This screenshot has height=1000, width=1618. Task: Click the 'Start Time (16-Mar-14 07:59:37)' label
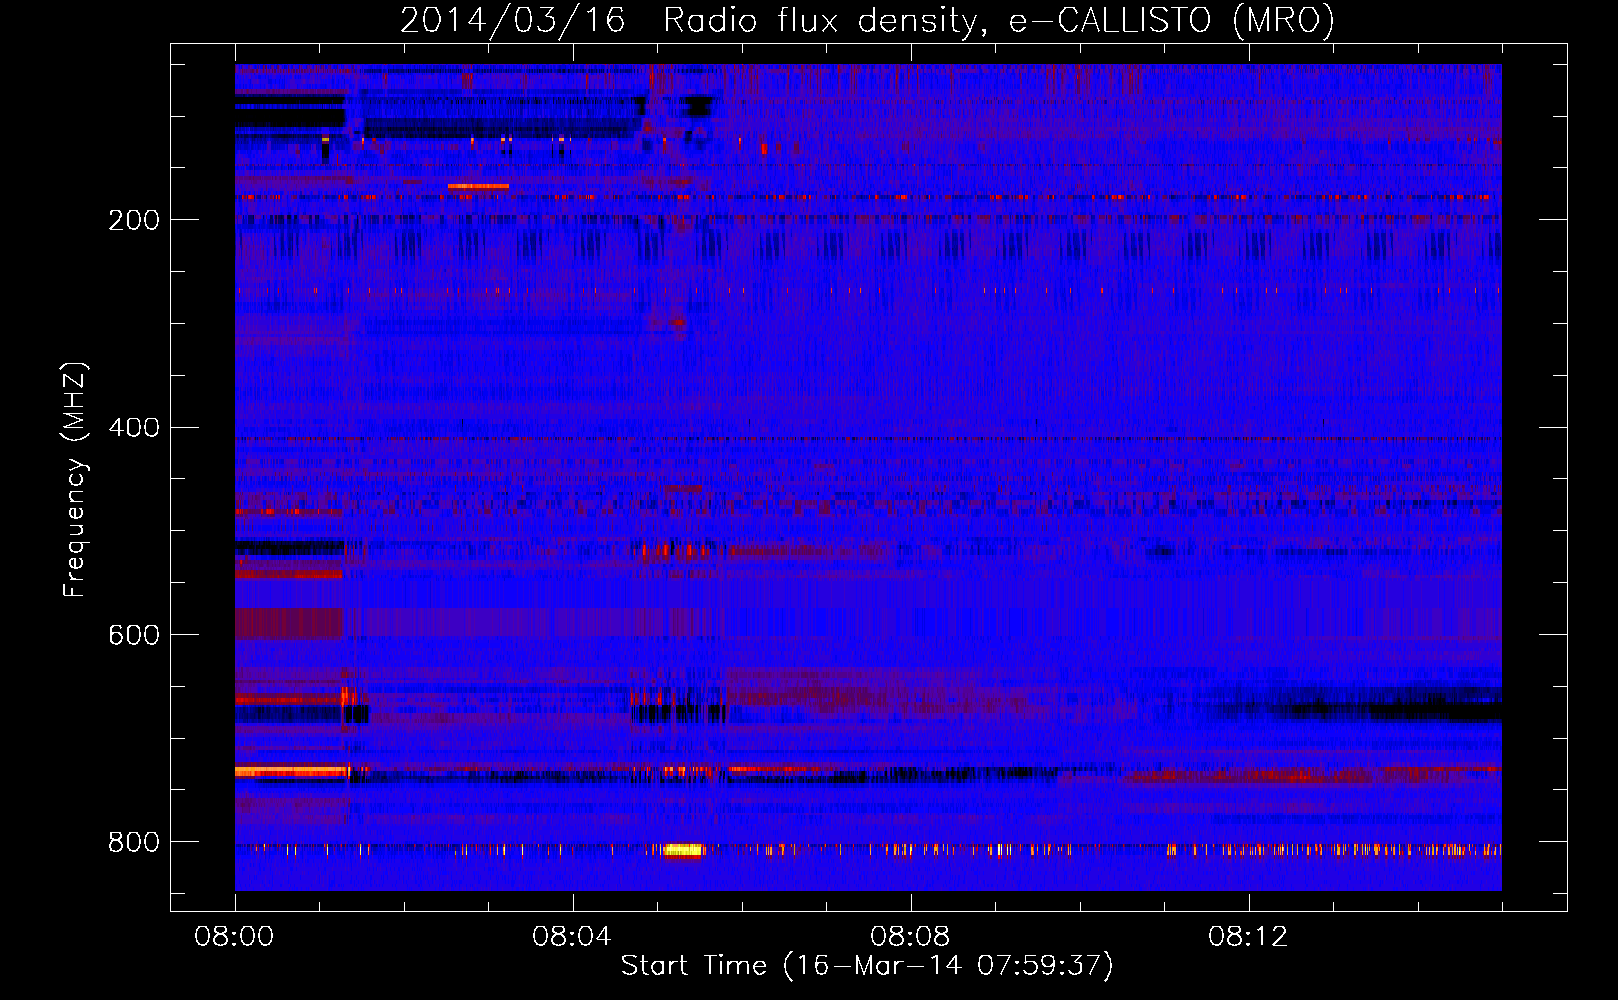867,966
